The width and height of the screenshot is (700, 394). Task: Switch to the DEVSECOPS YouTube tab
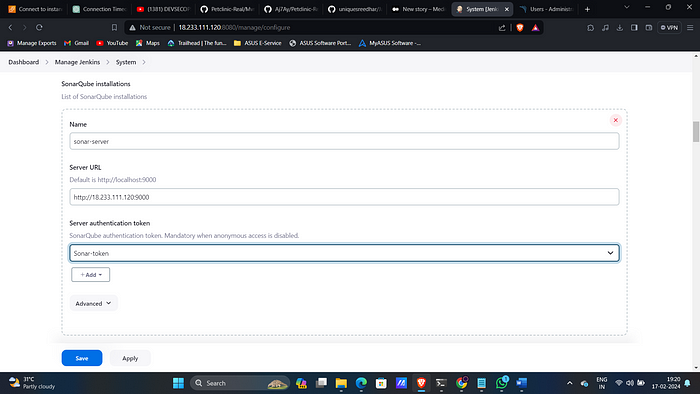(x=163, y=9)
